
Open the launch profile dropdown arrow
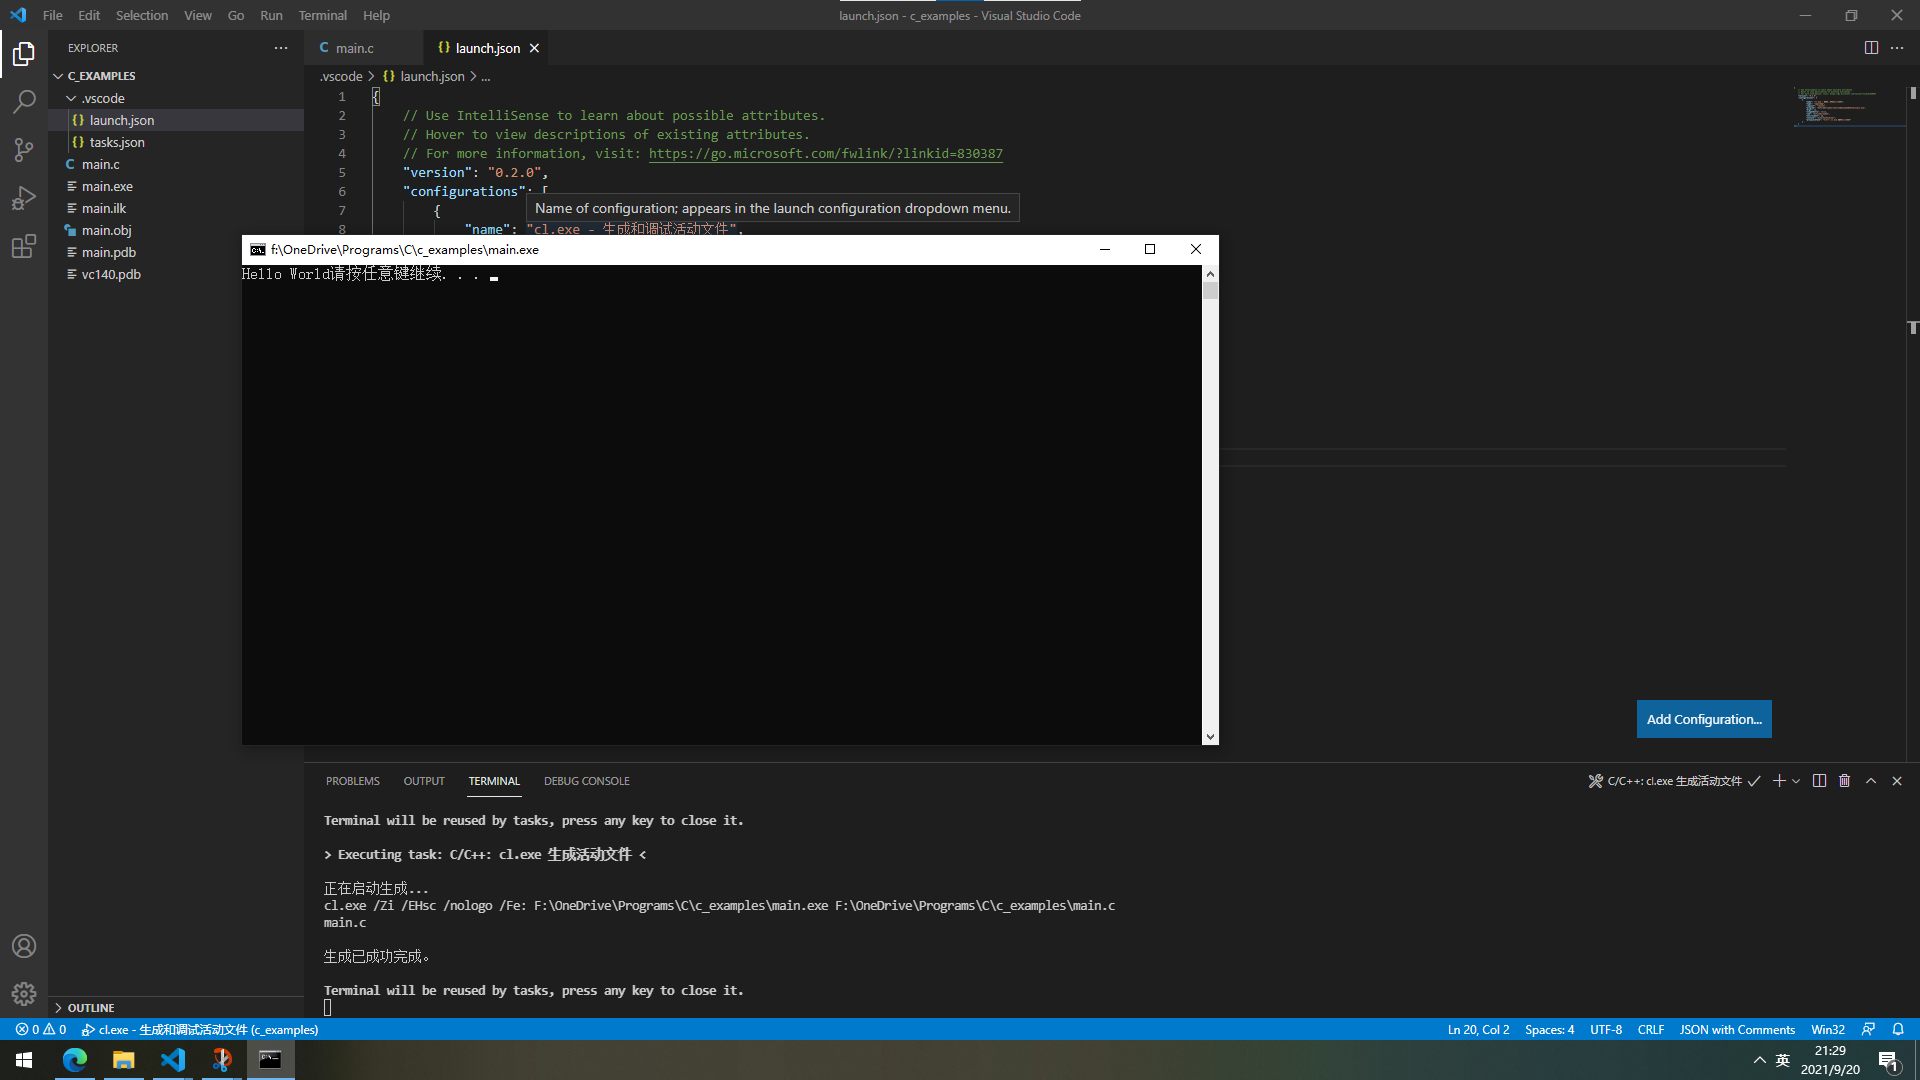click(1796, 781)
